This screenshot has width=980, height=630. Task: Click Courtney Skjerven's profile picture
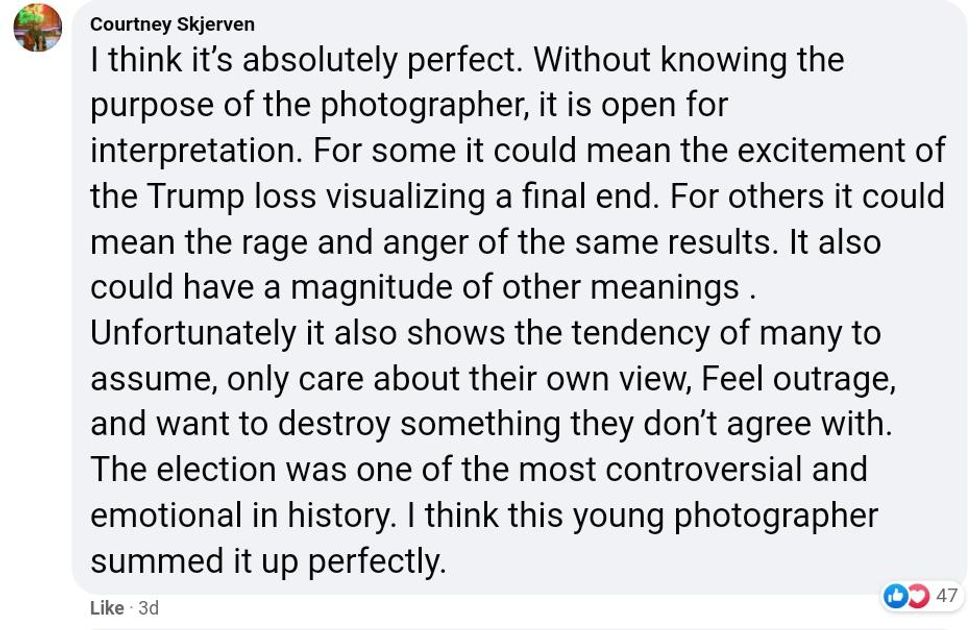tap(37, 27)
